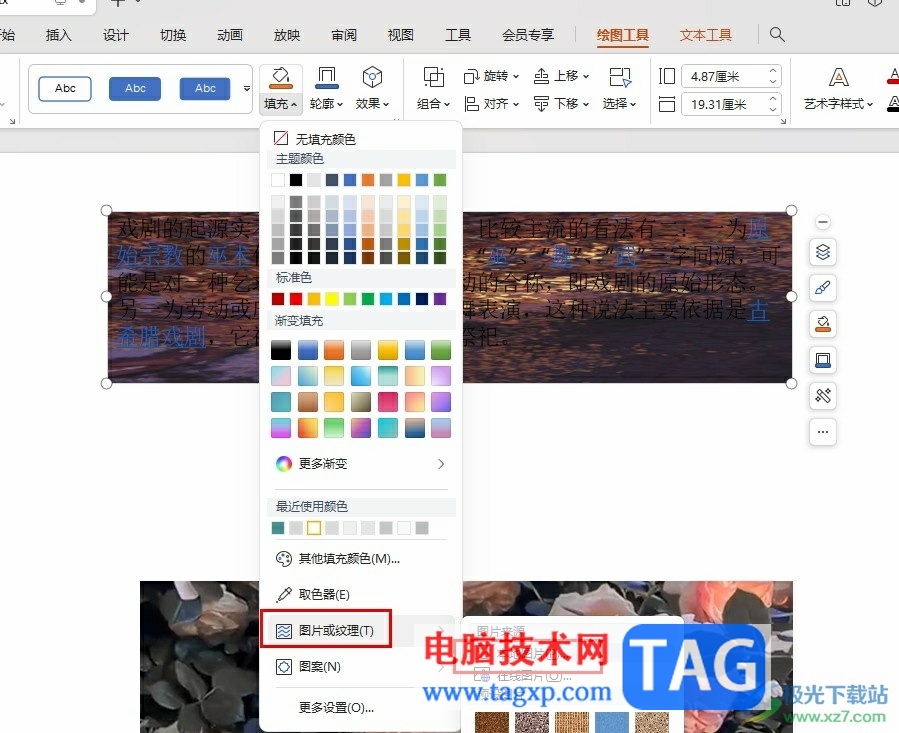Image resolution: width=899 pixels, height=733 pixels.
Task: Open the WordArt Styles dropdown
Action: [x=838, y=104]
